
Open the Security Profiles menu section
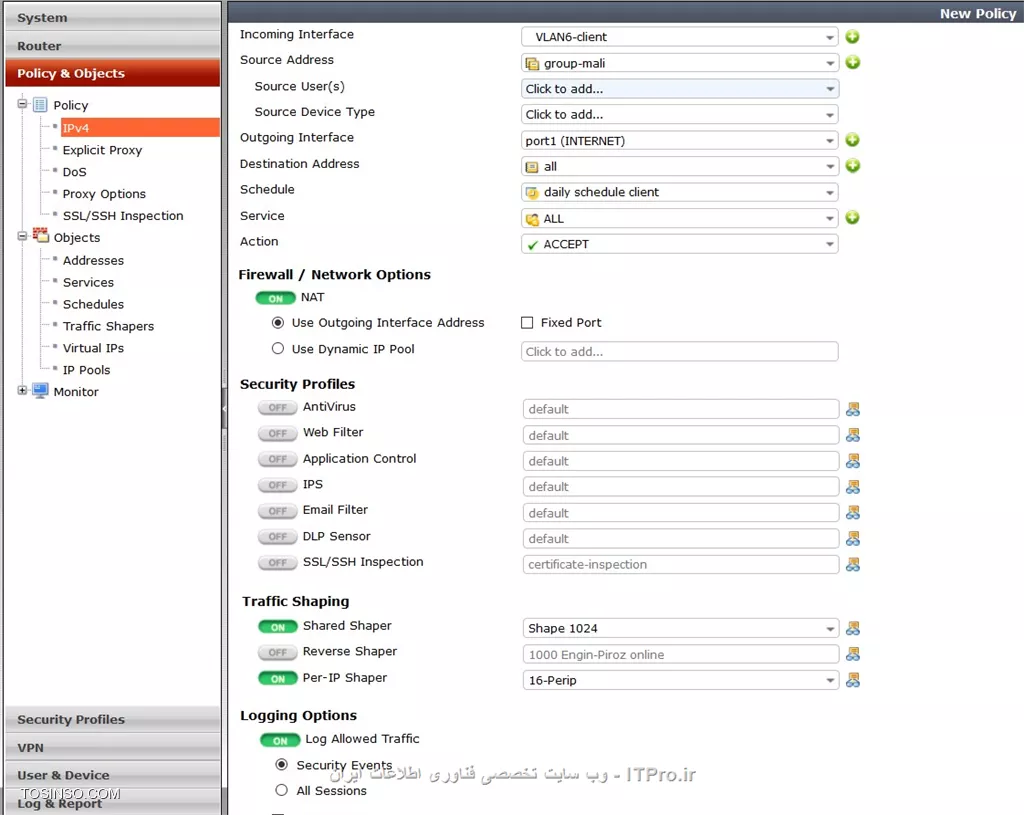112,719
